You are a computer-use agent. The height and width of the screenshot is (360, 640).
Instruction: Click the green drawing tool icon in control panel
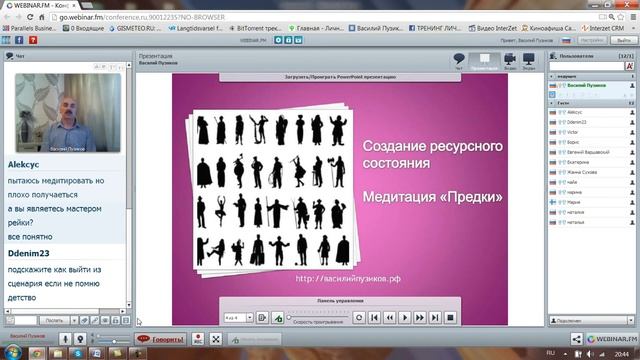coord(278,318)
